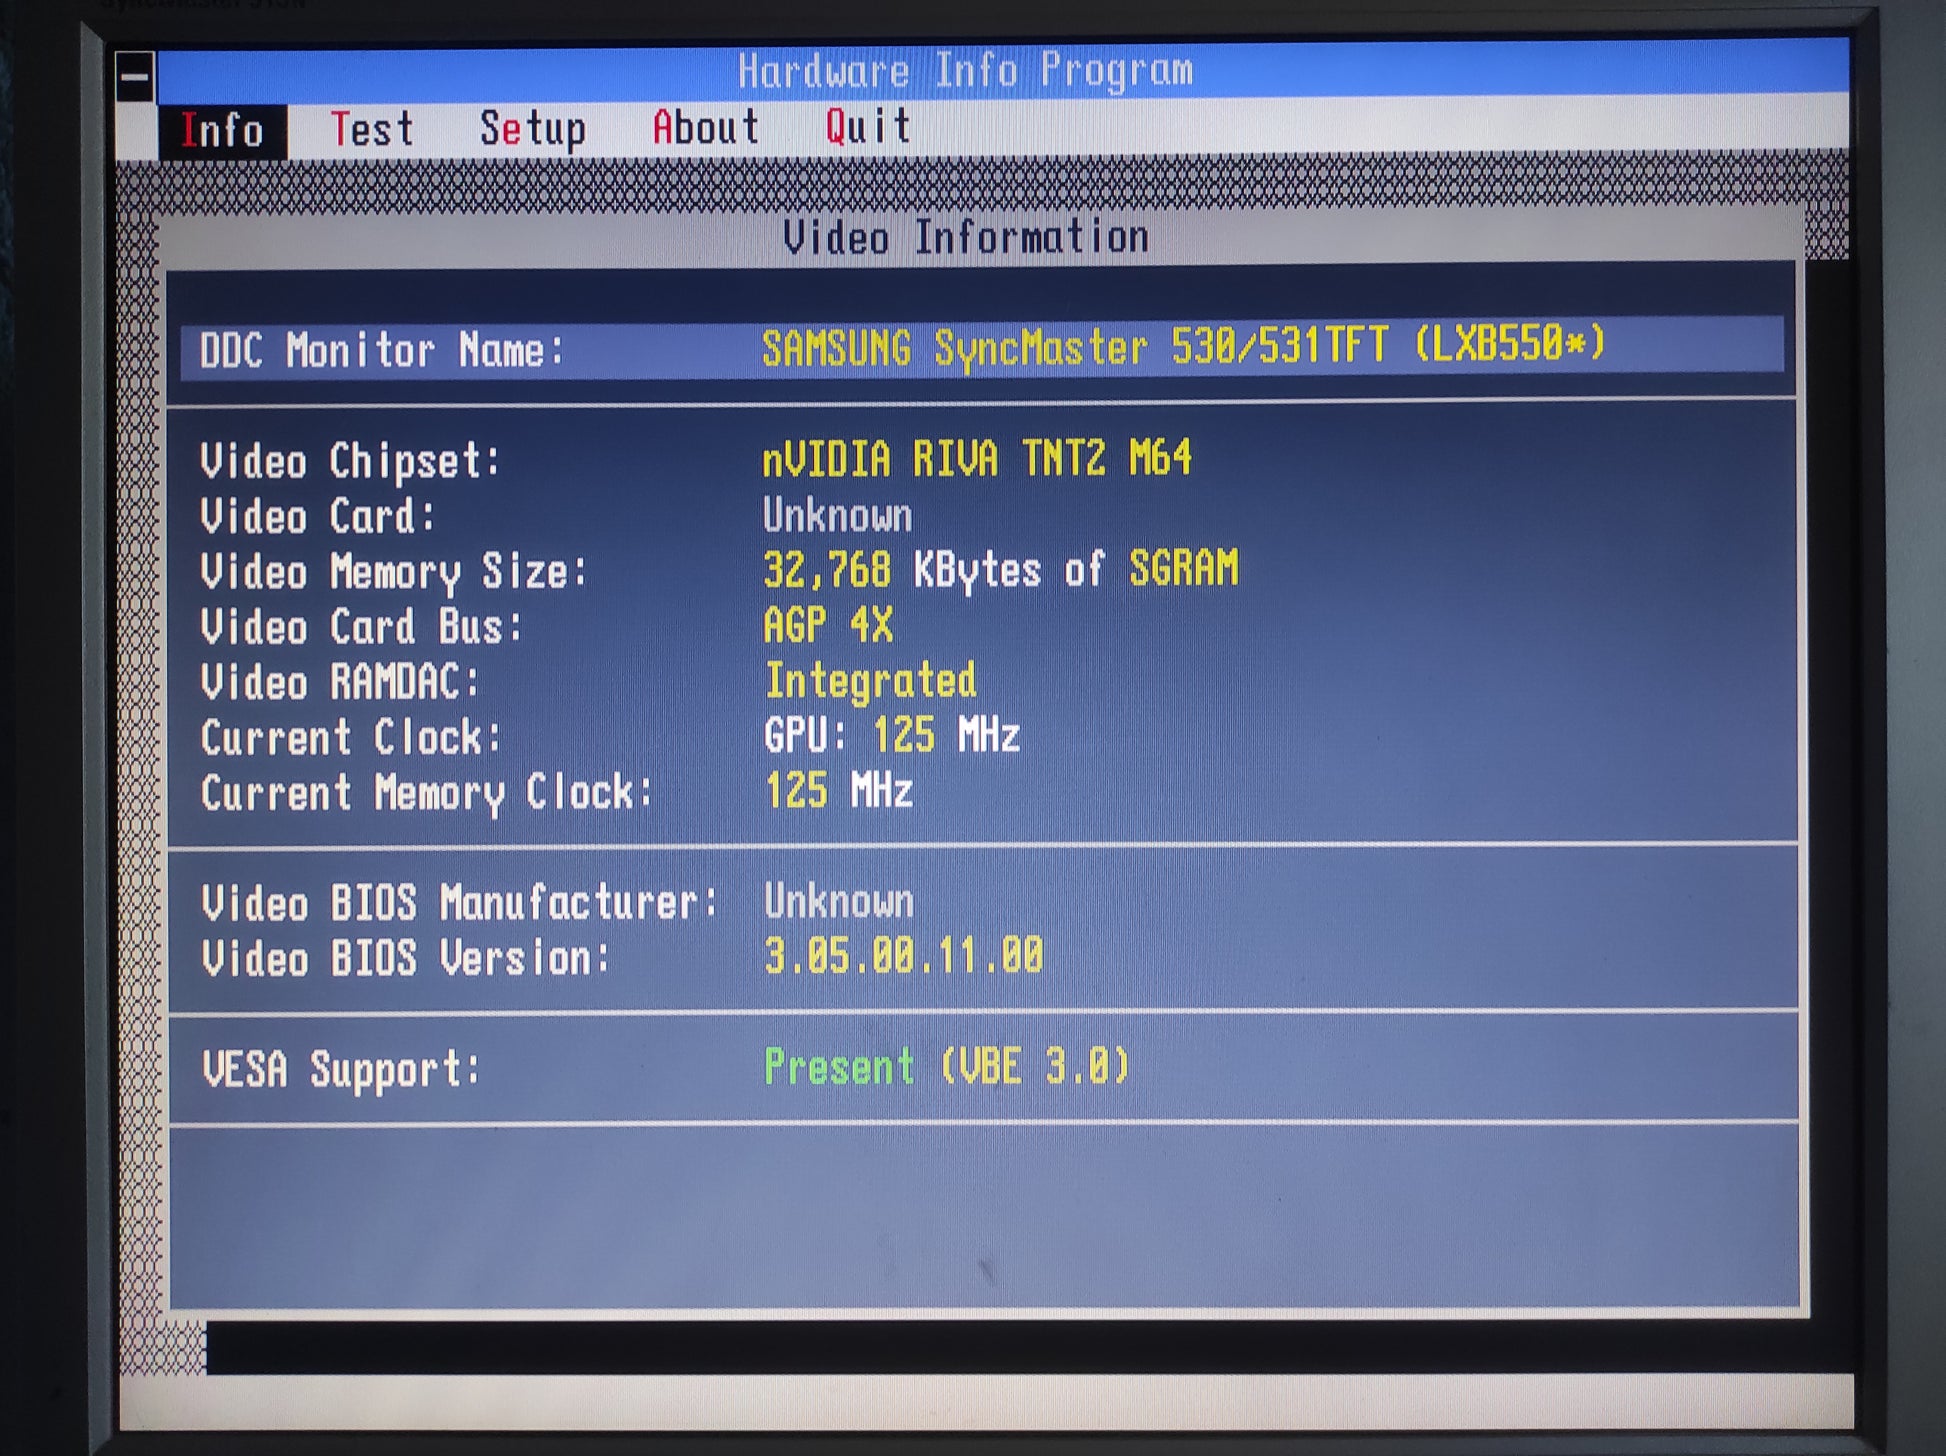The height and width of the screenshot is (1456, 1946).
Task: Open the Test menu
Action: [x=372, y=129]
